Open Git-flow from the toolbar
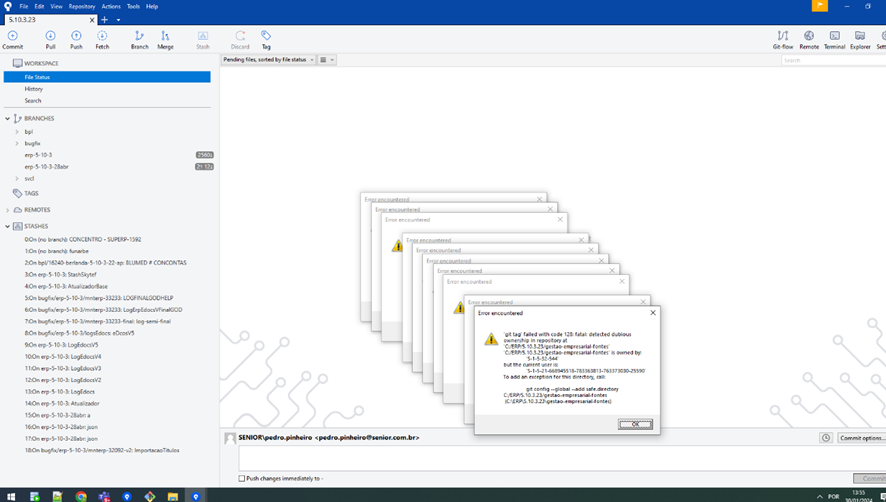 coord(783,40)
